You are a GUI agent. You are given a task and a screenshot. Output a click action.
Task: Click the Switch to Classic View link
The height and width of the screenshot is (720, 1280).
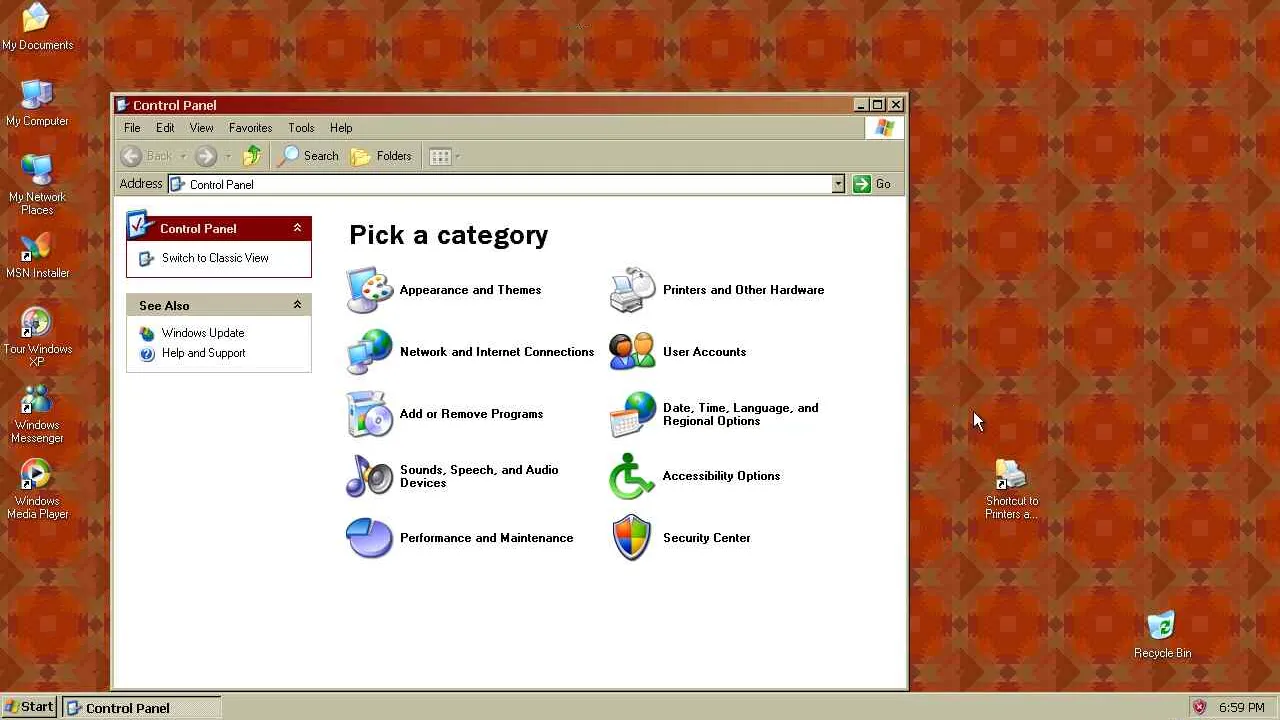click(x=215, y=258)
